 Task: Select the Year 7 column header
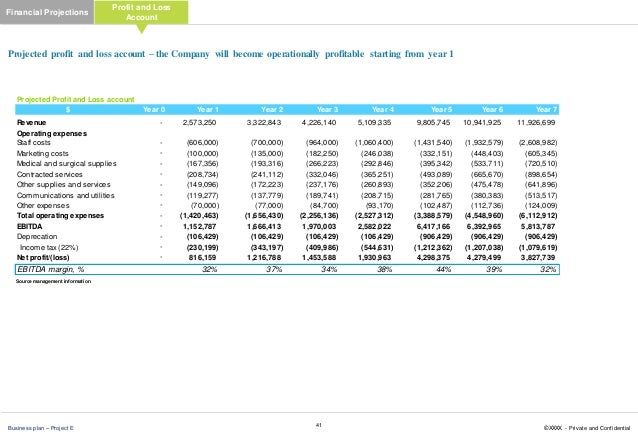click(x=546, y=109)
